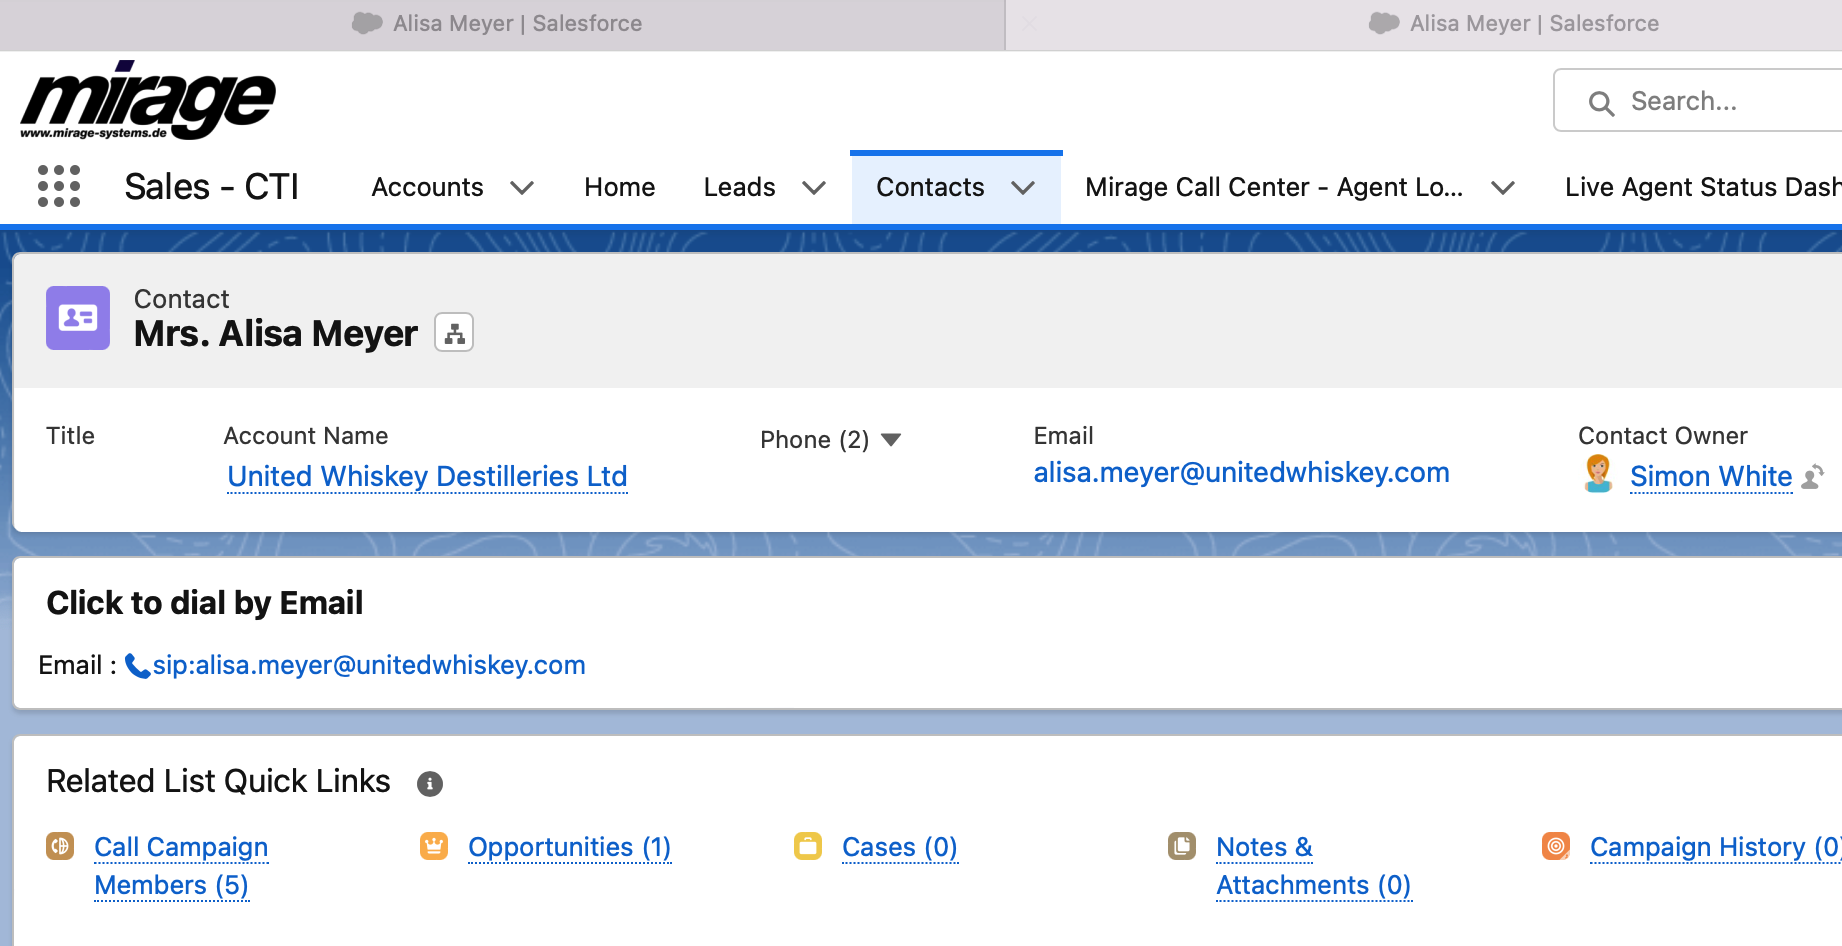Expand Mirage Call Center tab dropdown chevron
Screen dimensions: 1842x946
(1503, 188)
